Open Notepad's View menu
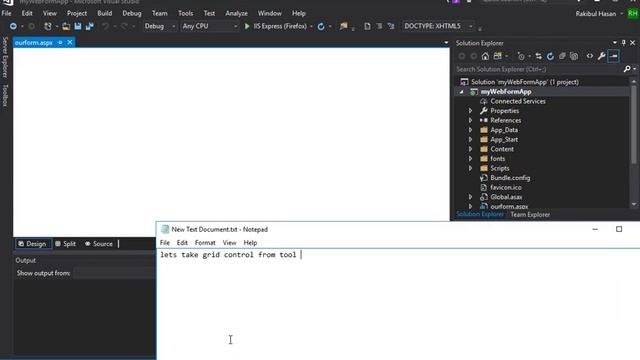Viewport: 640px width, 360px height. pyautogui.click(x=229, y=242)
